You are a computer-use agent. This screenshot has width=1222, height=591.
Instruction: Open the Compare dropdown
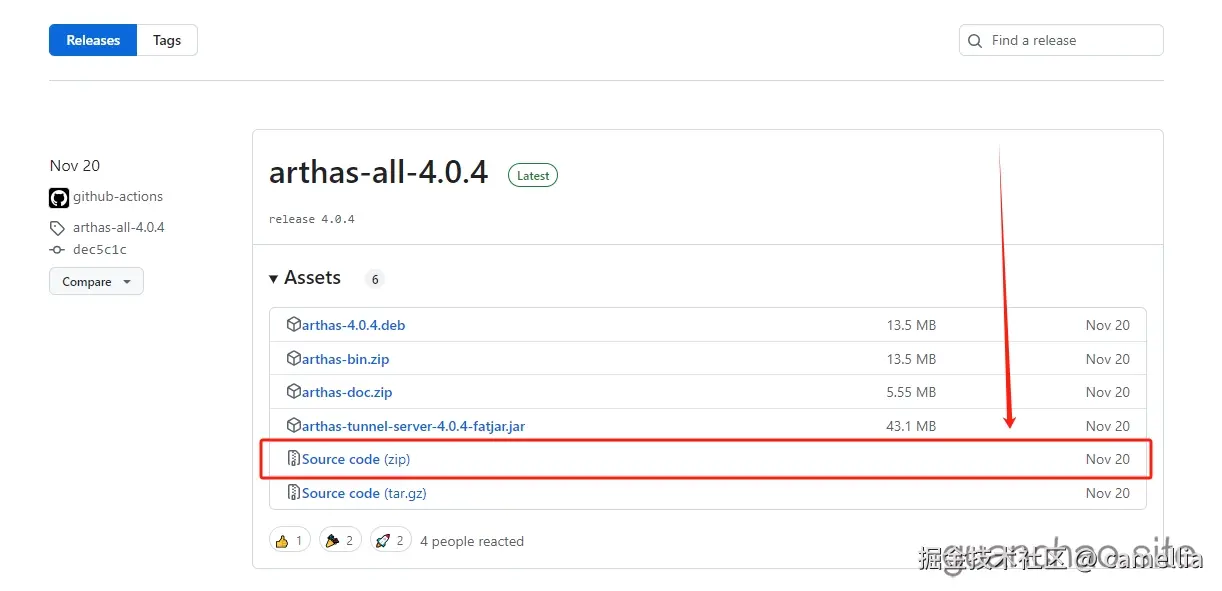96,281
